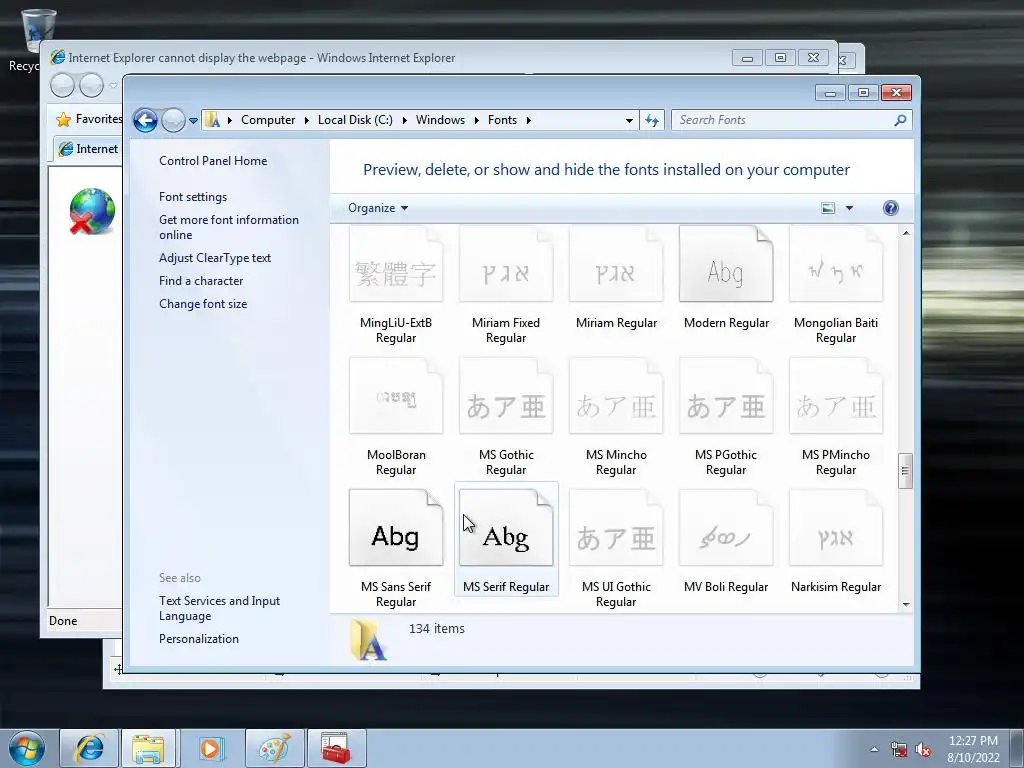Click Local Disk (C:) in the breadcrumb

[x=355, y=120]
